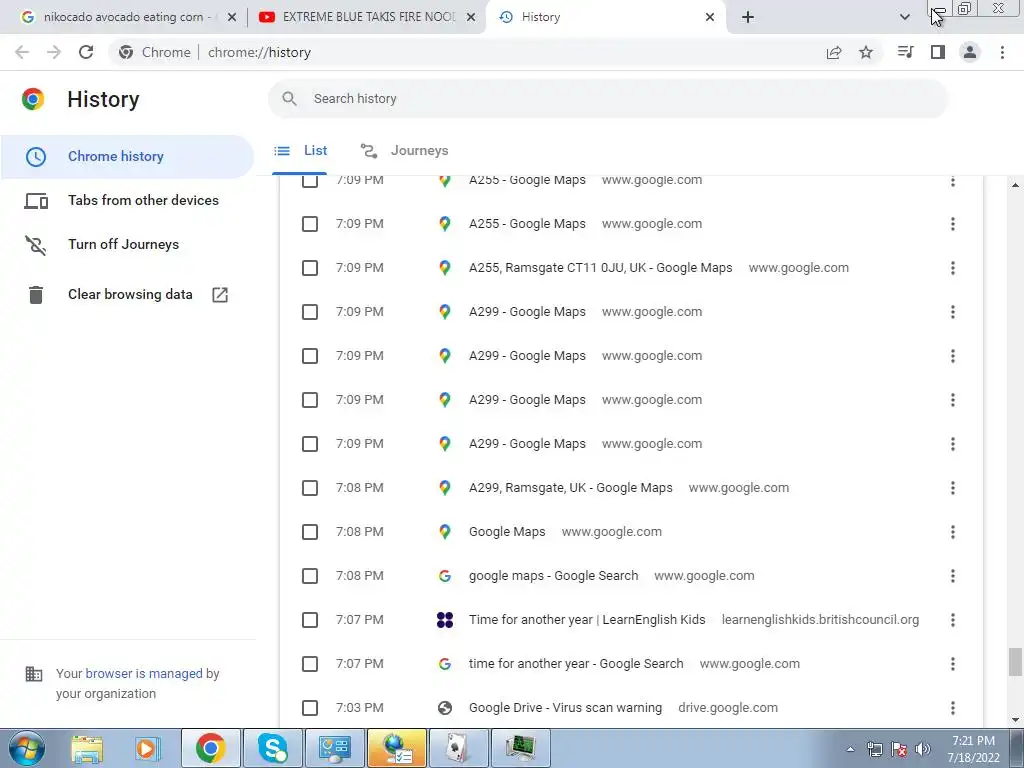The height and width of the screenshot is (768, 1024).
Task: Switch to EXTREME BLUE TAKIS YouTube tab
Action: pyautogui.click(x=368, y=17)
